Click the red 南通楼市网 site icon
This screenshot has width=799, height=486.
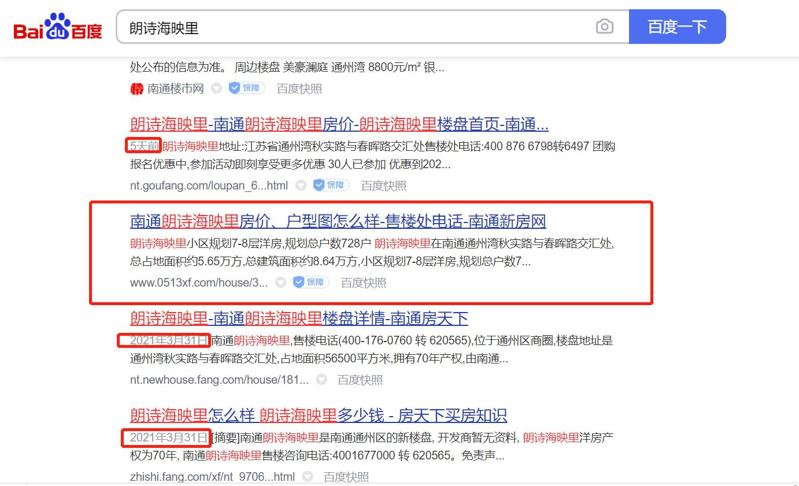[x=137, y=89]
